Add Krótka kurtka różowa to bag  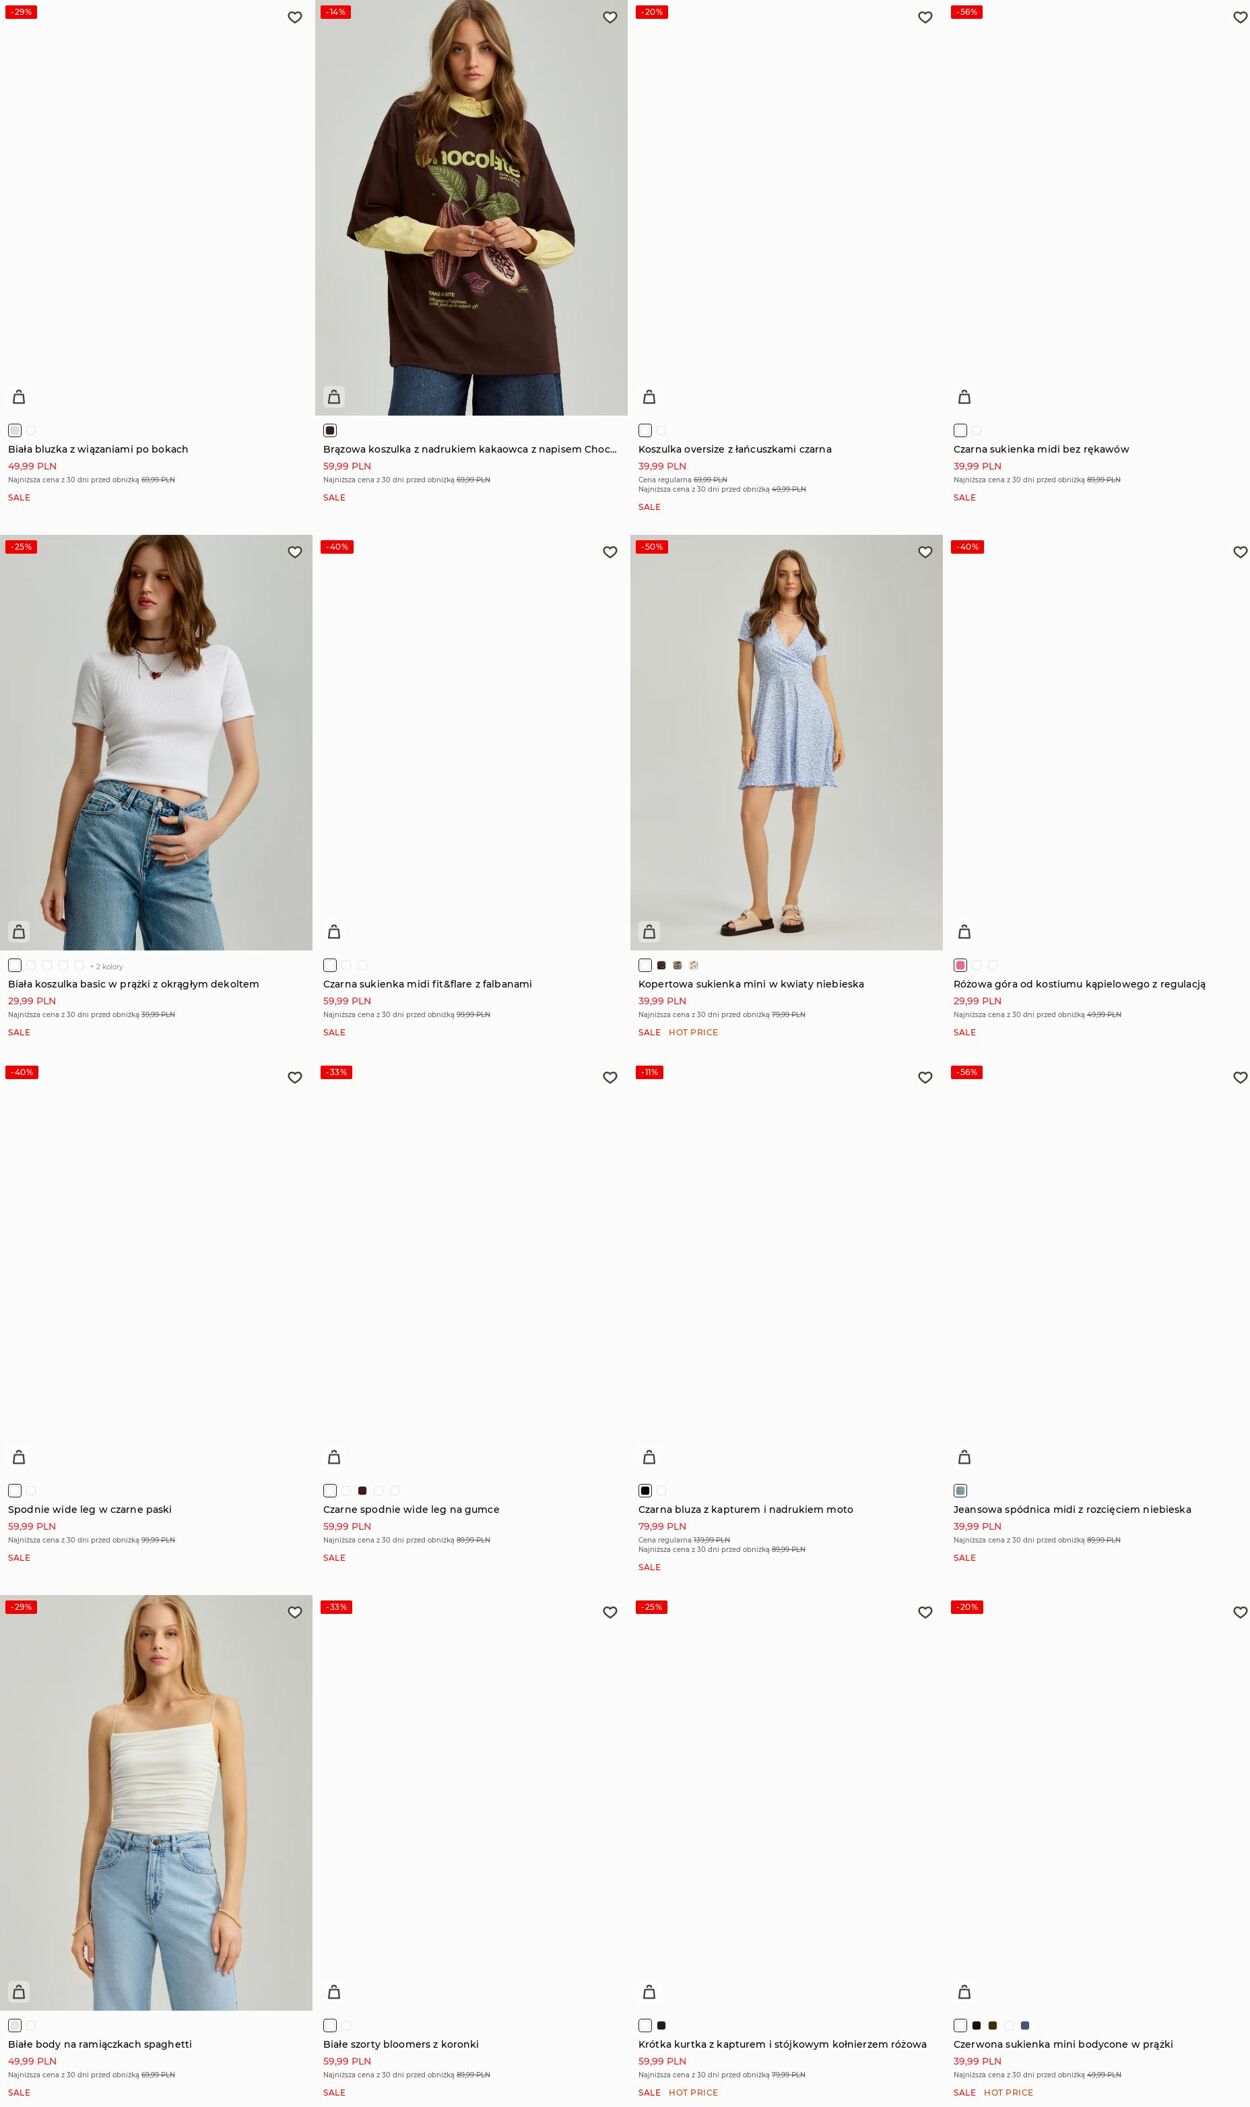click(649, 1992)
